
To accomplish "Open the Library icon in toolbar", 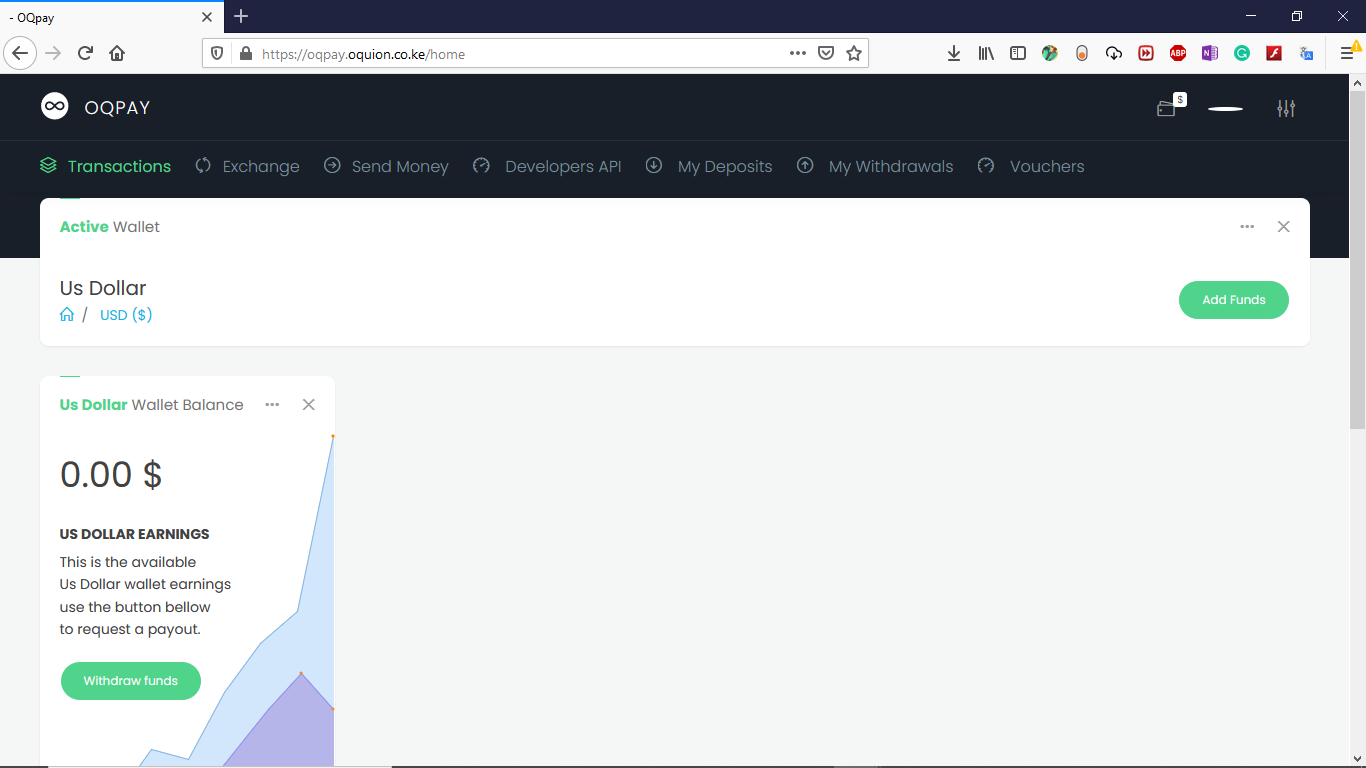I will [986, 53].
